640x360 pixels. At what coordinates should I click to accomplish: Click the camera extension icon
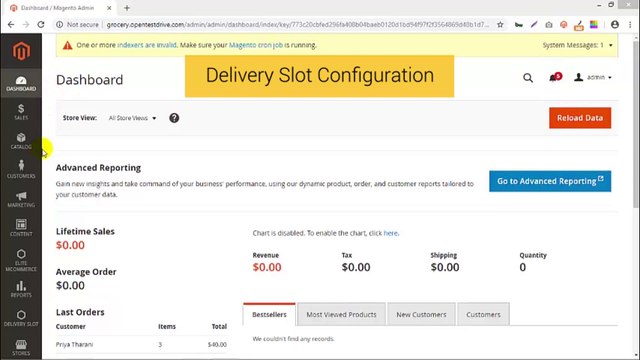pos(549,25)
